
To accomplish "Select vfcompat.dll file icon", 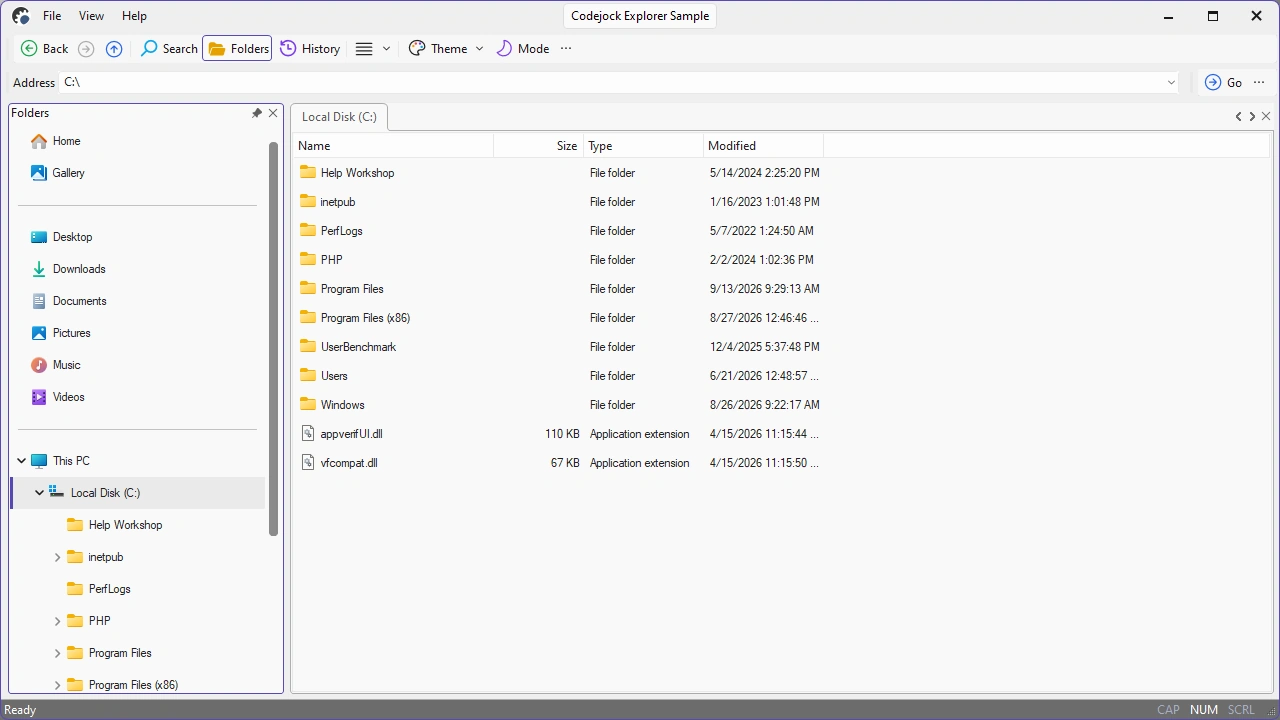I will [308, 463].
